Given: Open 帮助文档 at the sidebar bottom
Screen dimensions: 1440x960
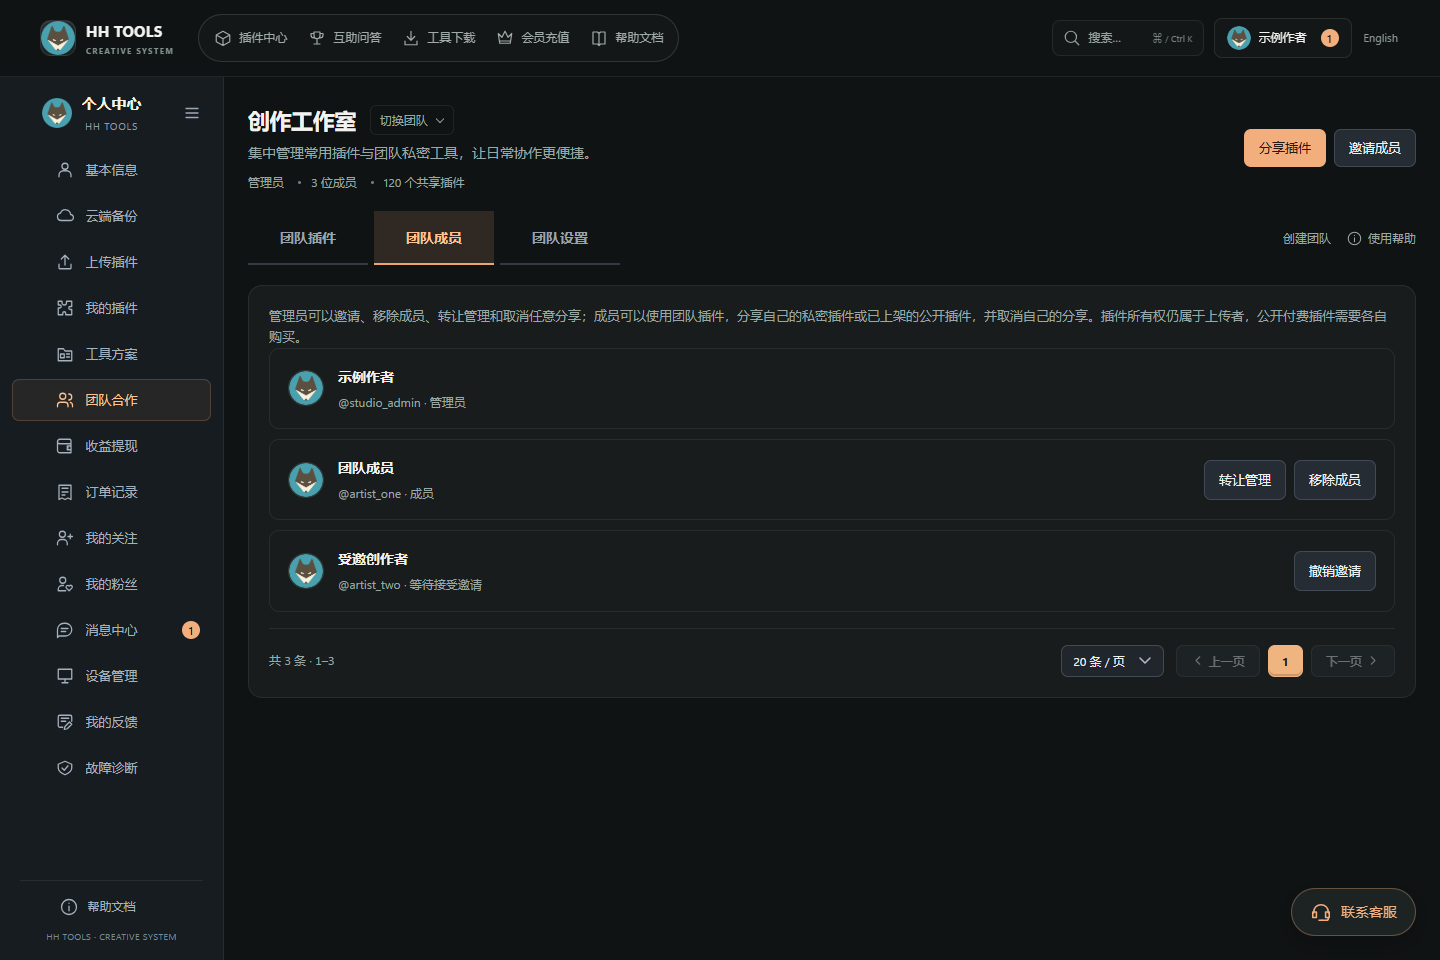Looking at the screenshot, I should [x=99, y=907].
